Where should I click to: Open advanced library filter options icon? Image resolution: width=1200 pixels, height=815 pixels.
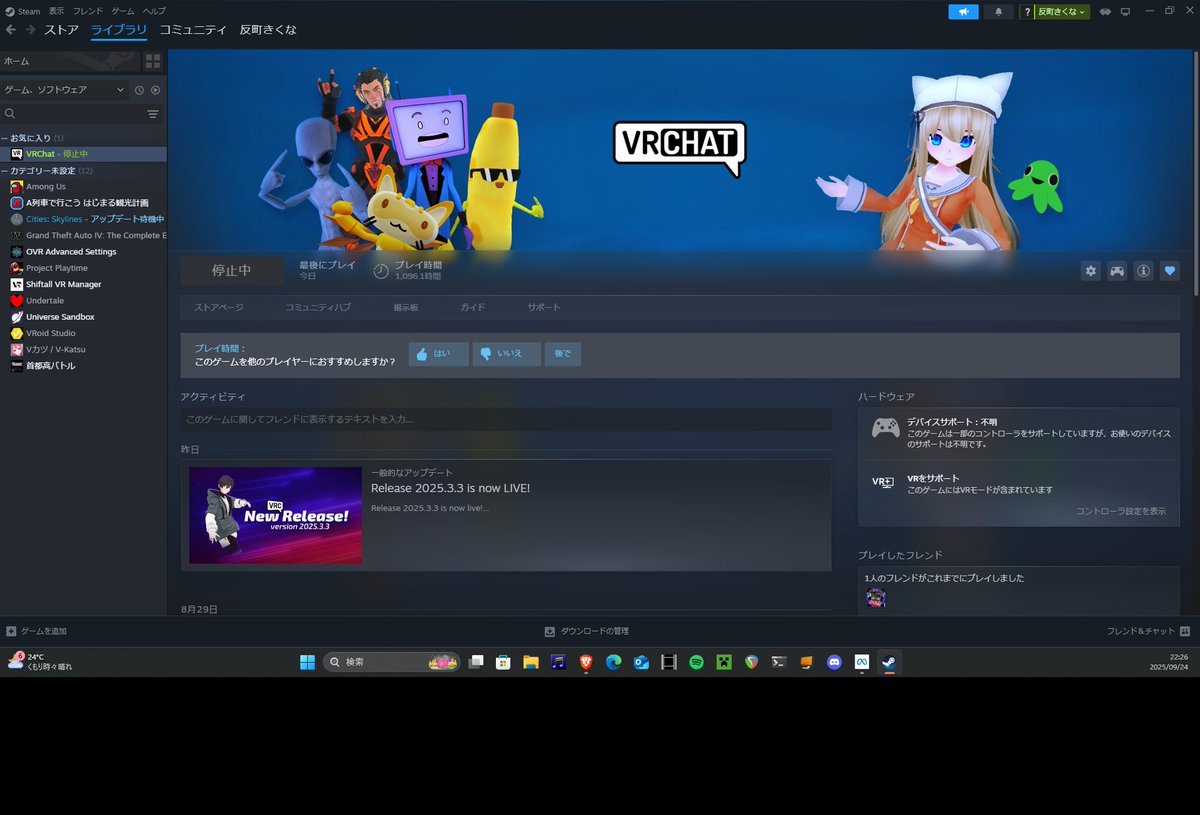(x=153, y=114)
